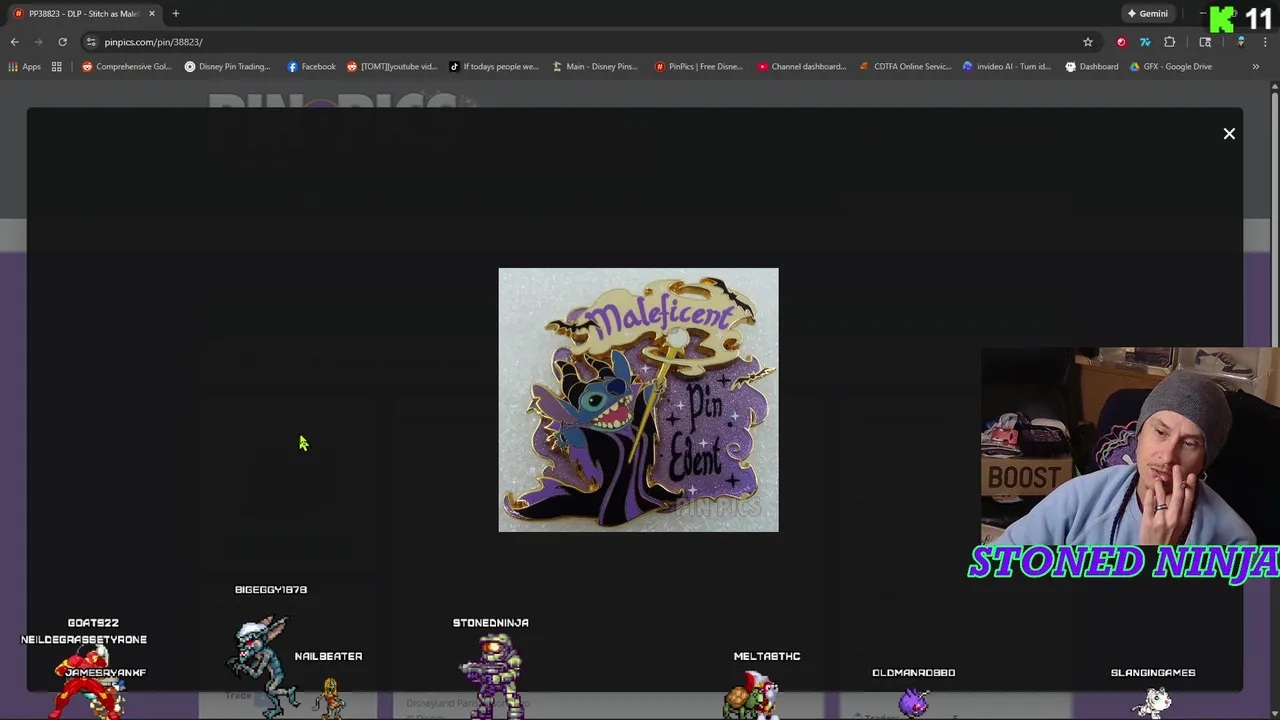Viewport: 1280px width, 720px height.
Task: Open the Disney Pin Trading bookmark
Action: pyautogui.click(x=227, y=67)
